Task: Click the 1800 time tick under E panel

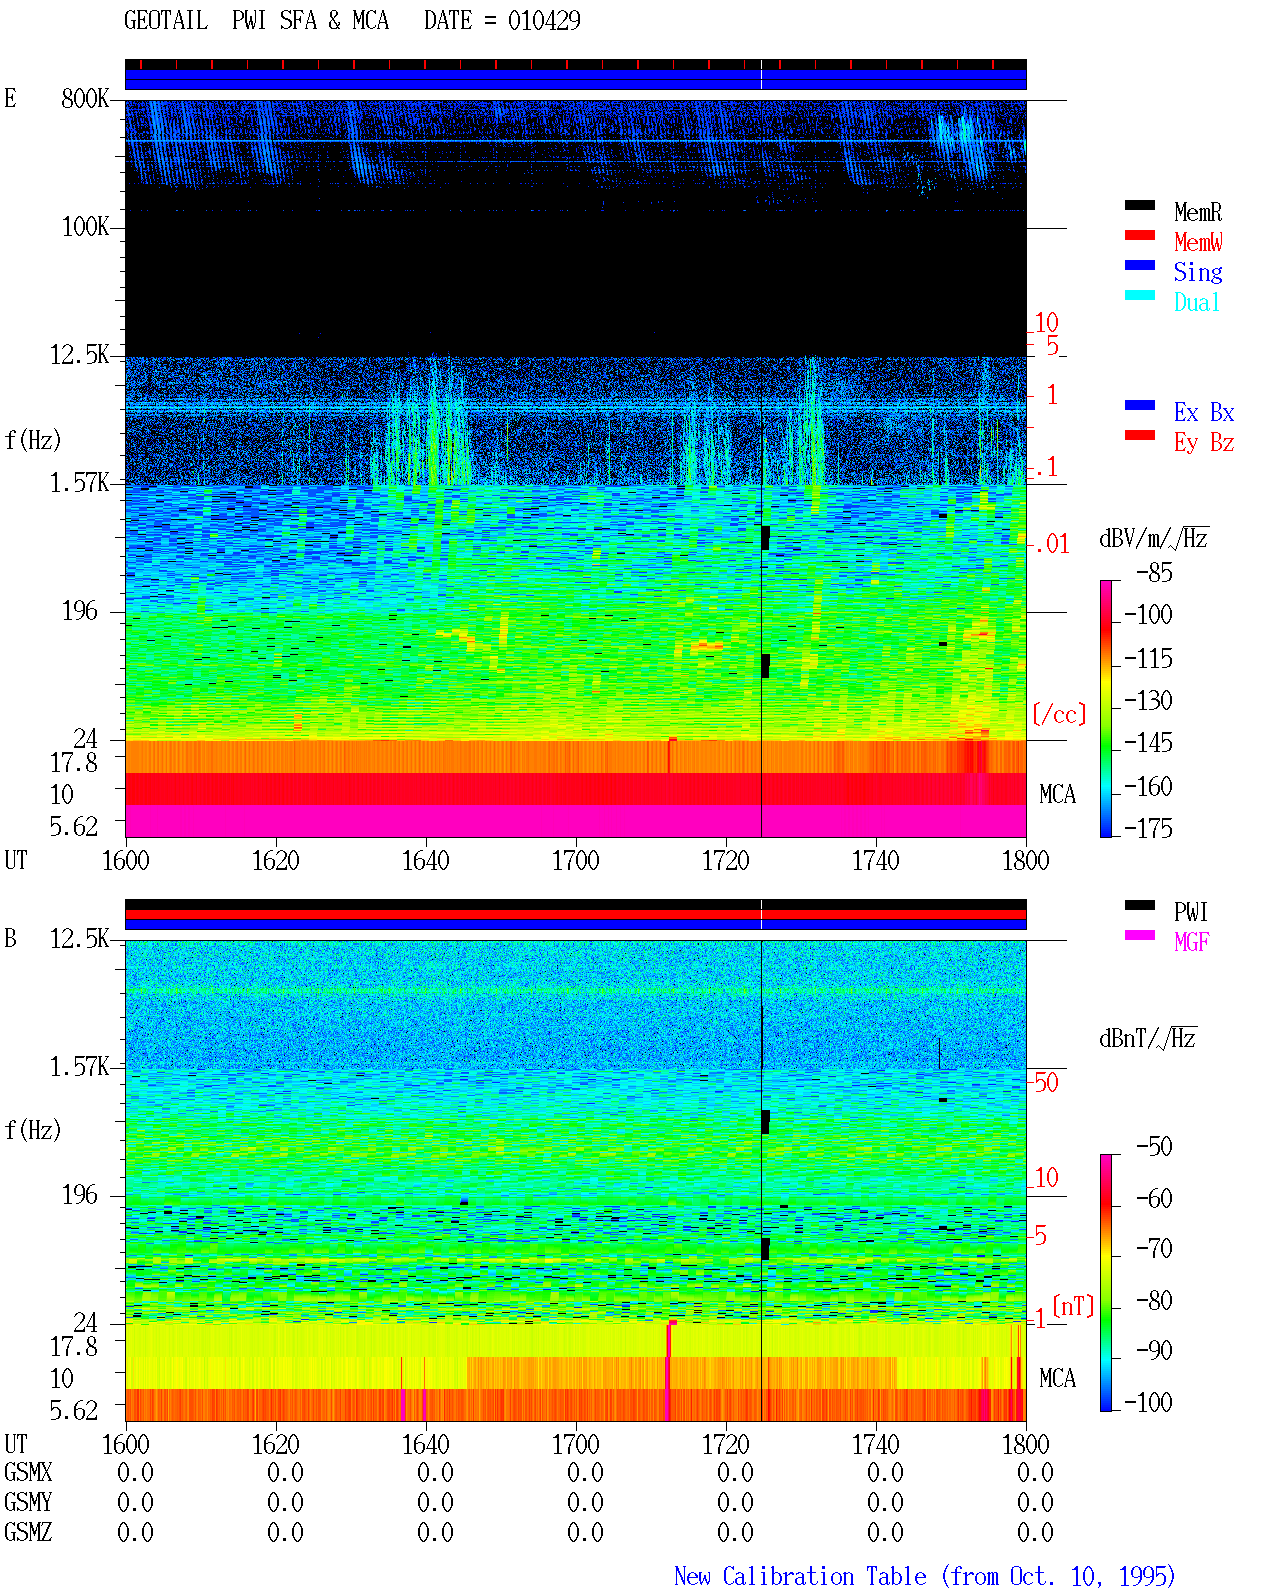Action: [x=1026, y=860]
